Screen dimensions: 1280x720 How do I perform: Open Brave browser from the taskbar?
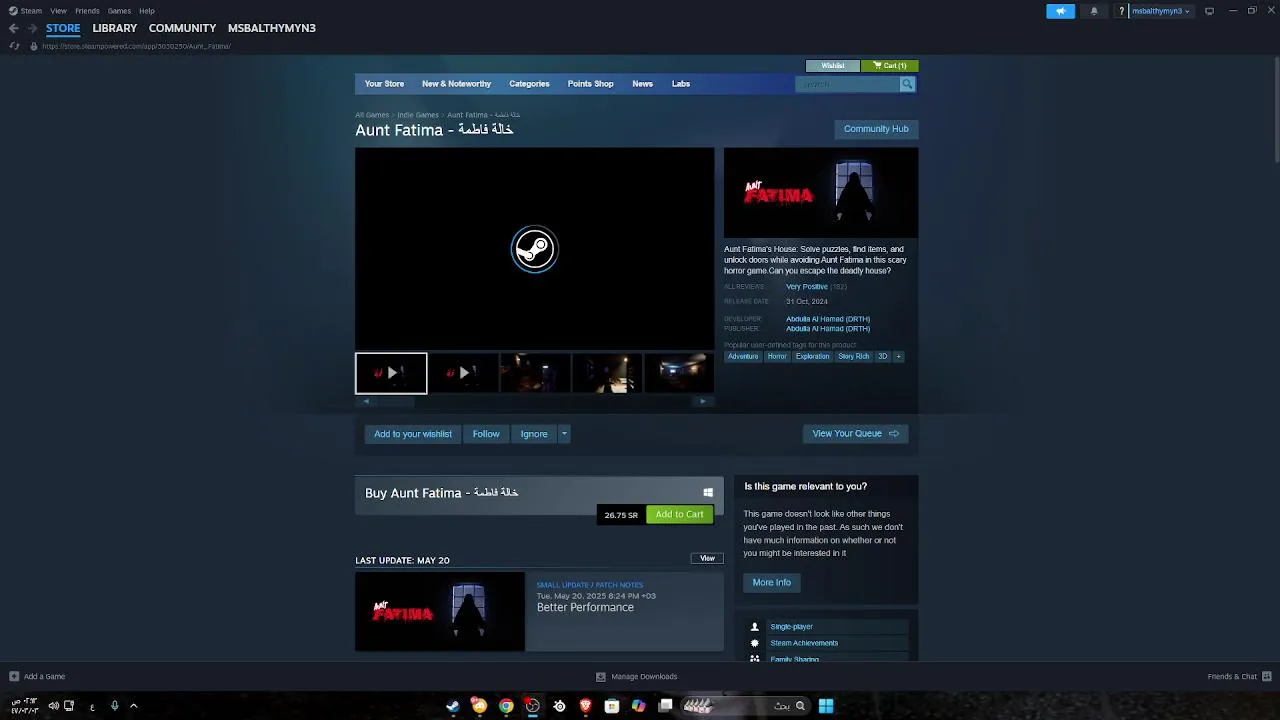586,706
